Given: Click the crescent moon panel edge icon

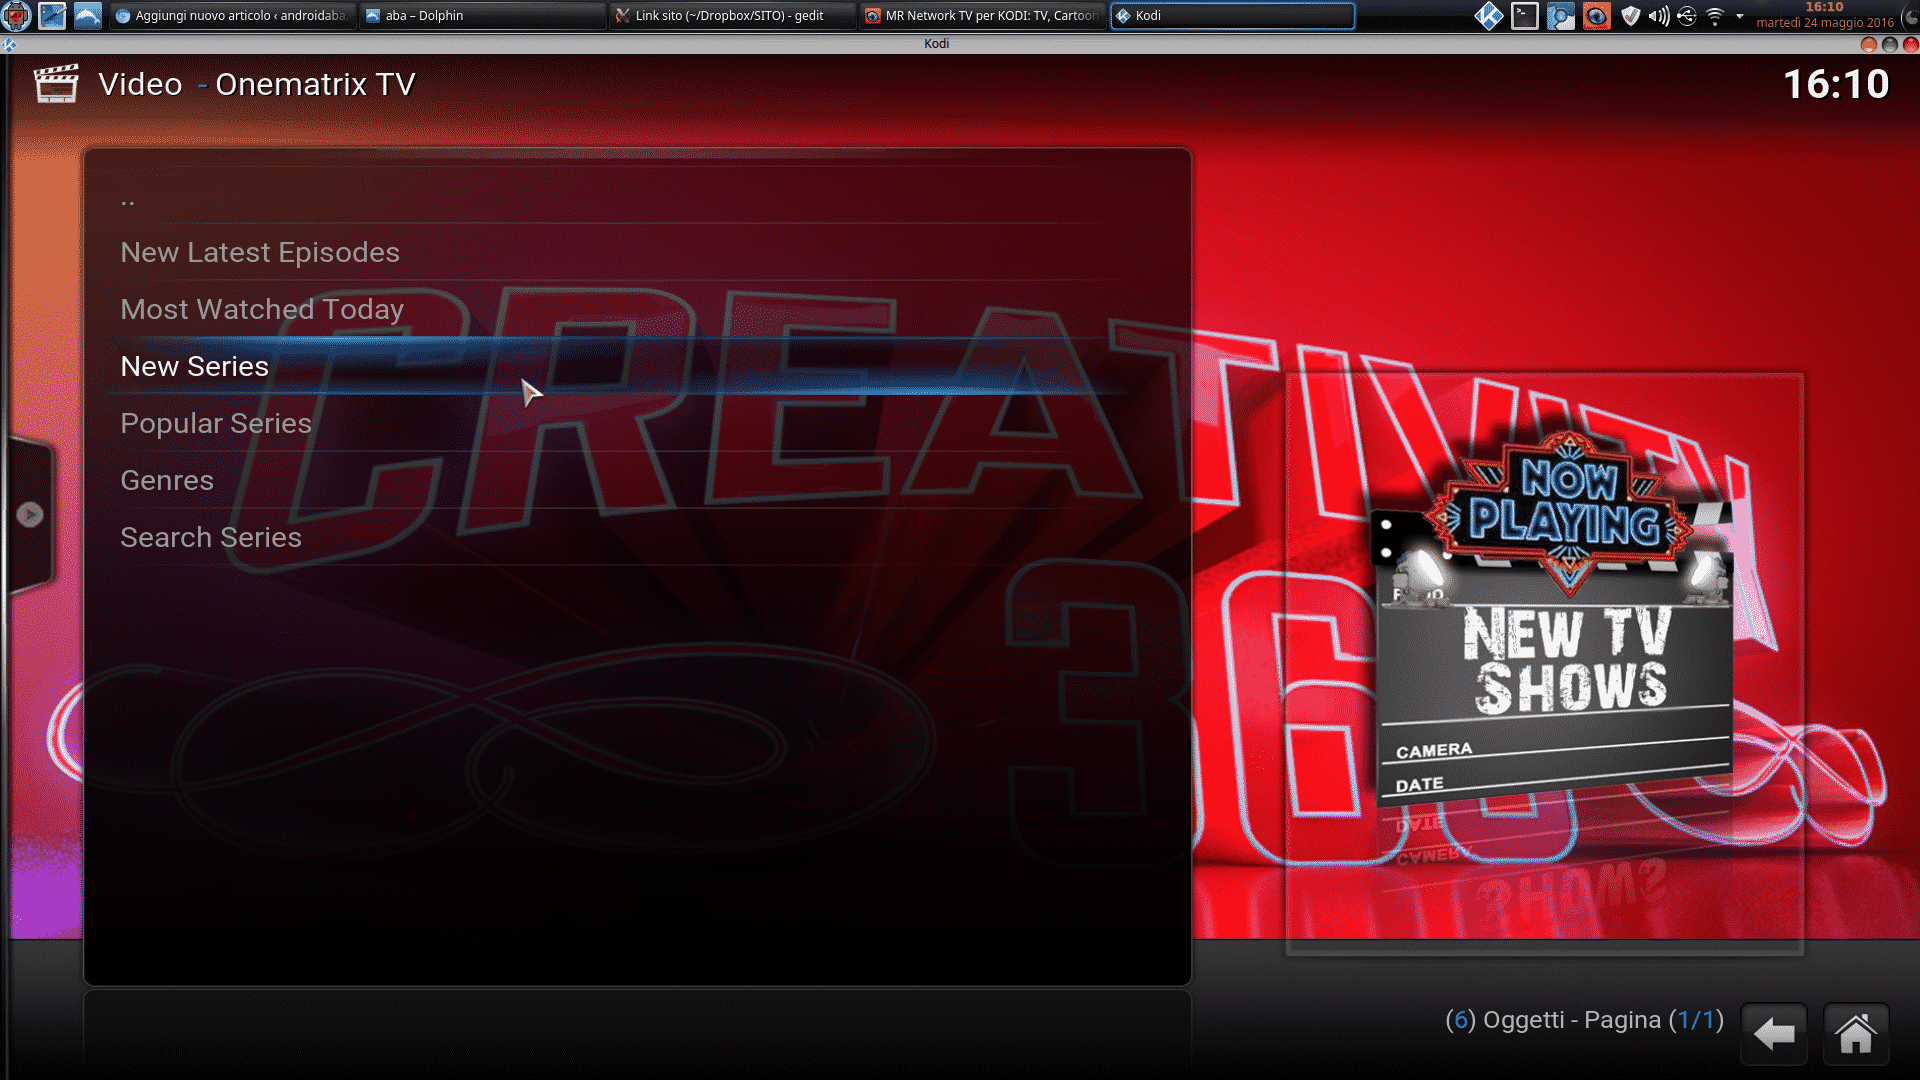Looking at the screenshot, I should pyautogui.click(x=1910, y=15).
